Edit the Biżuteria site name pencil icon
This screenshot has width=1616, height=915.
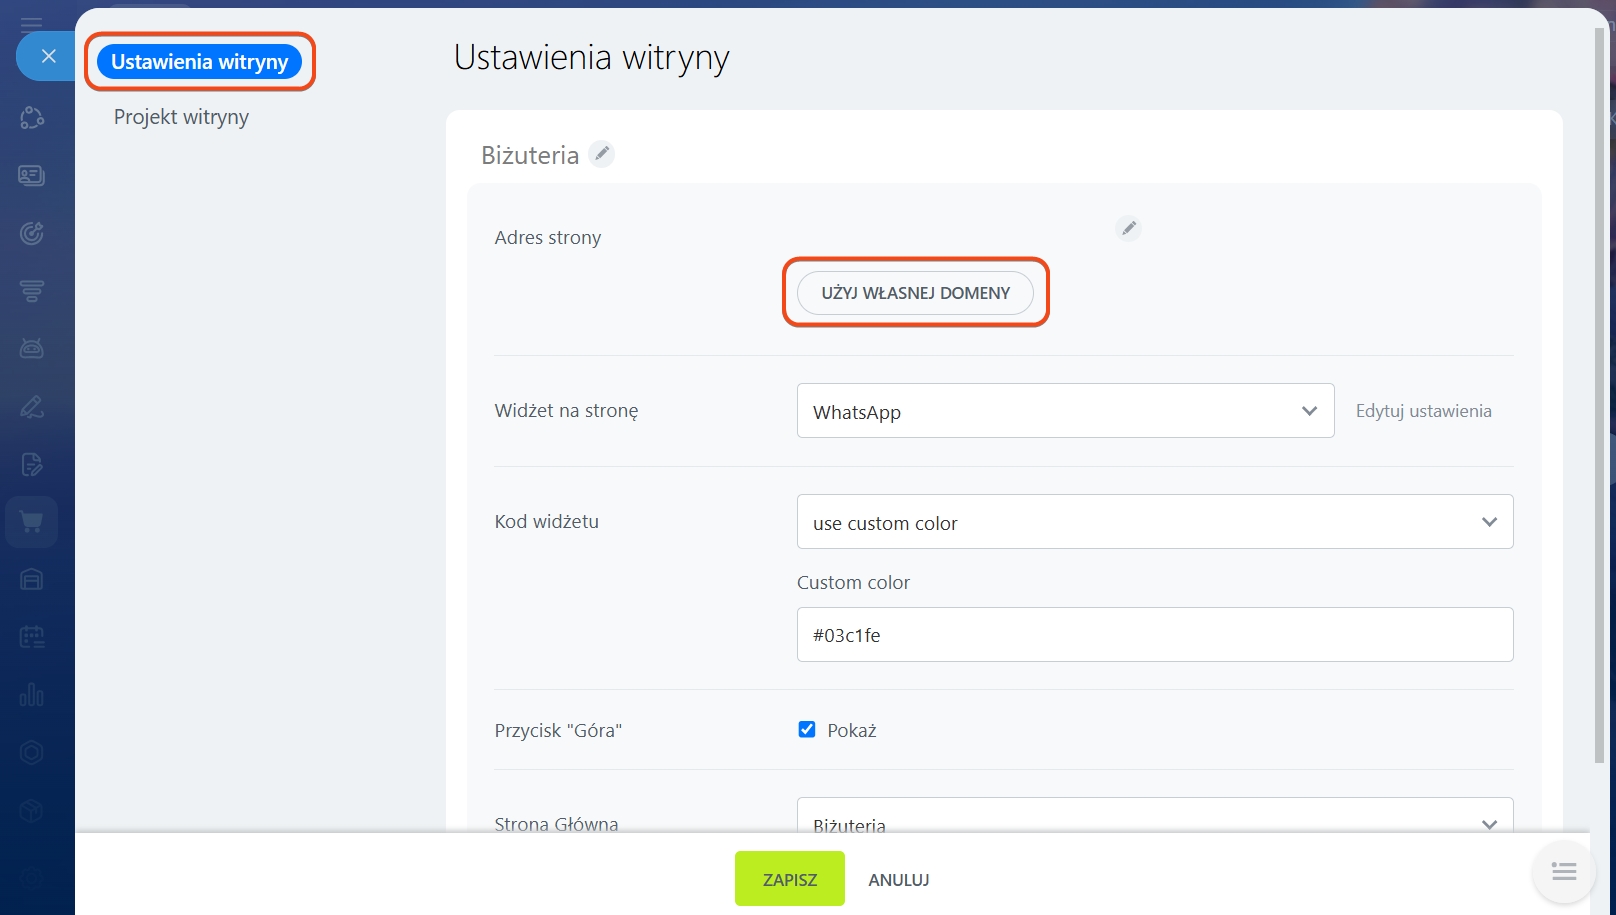point(601,154)
